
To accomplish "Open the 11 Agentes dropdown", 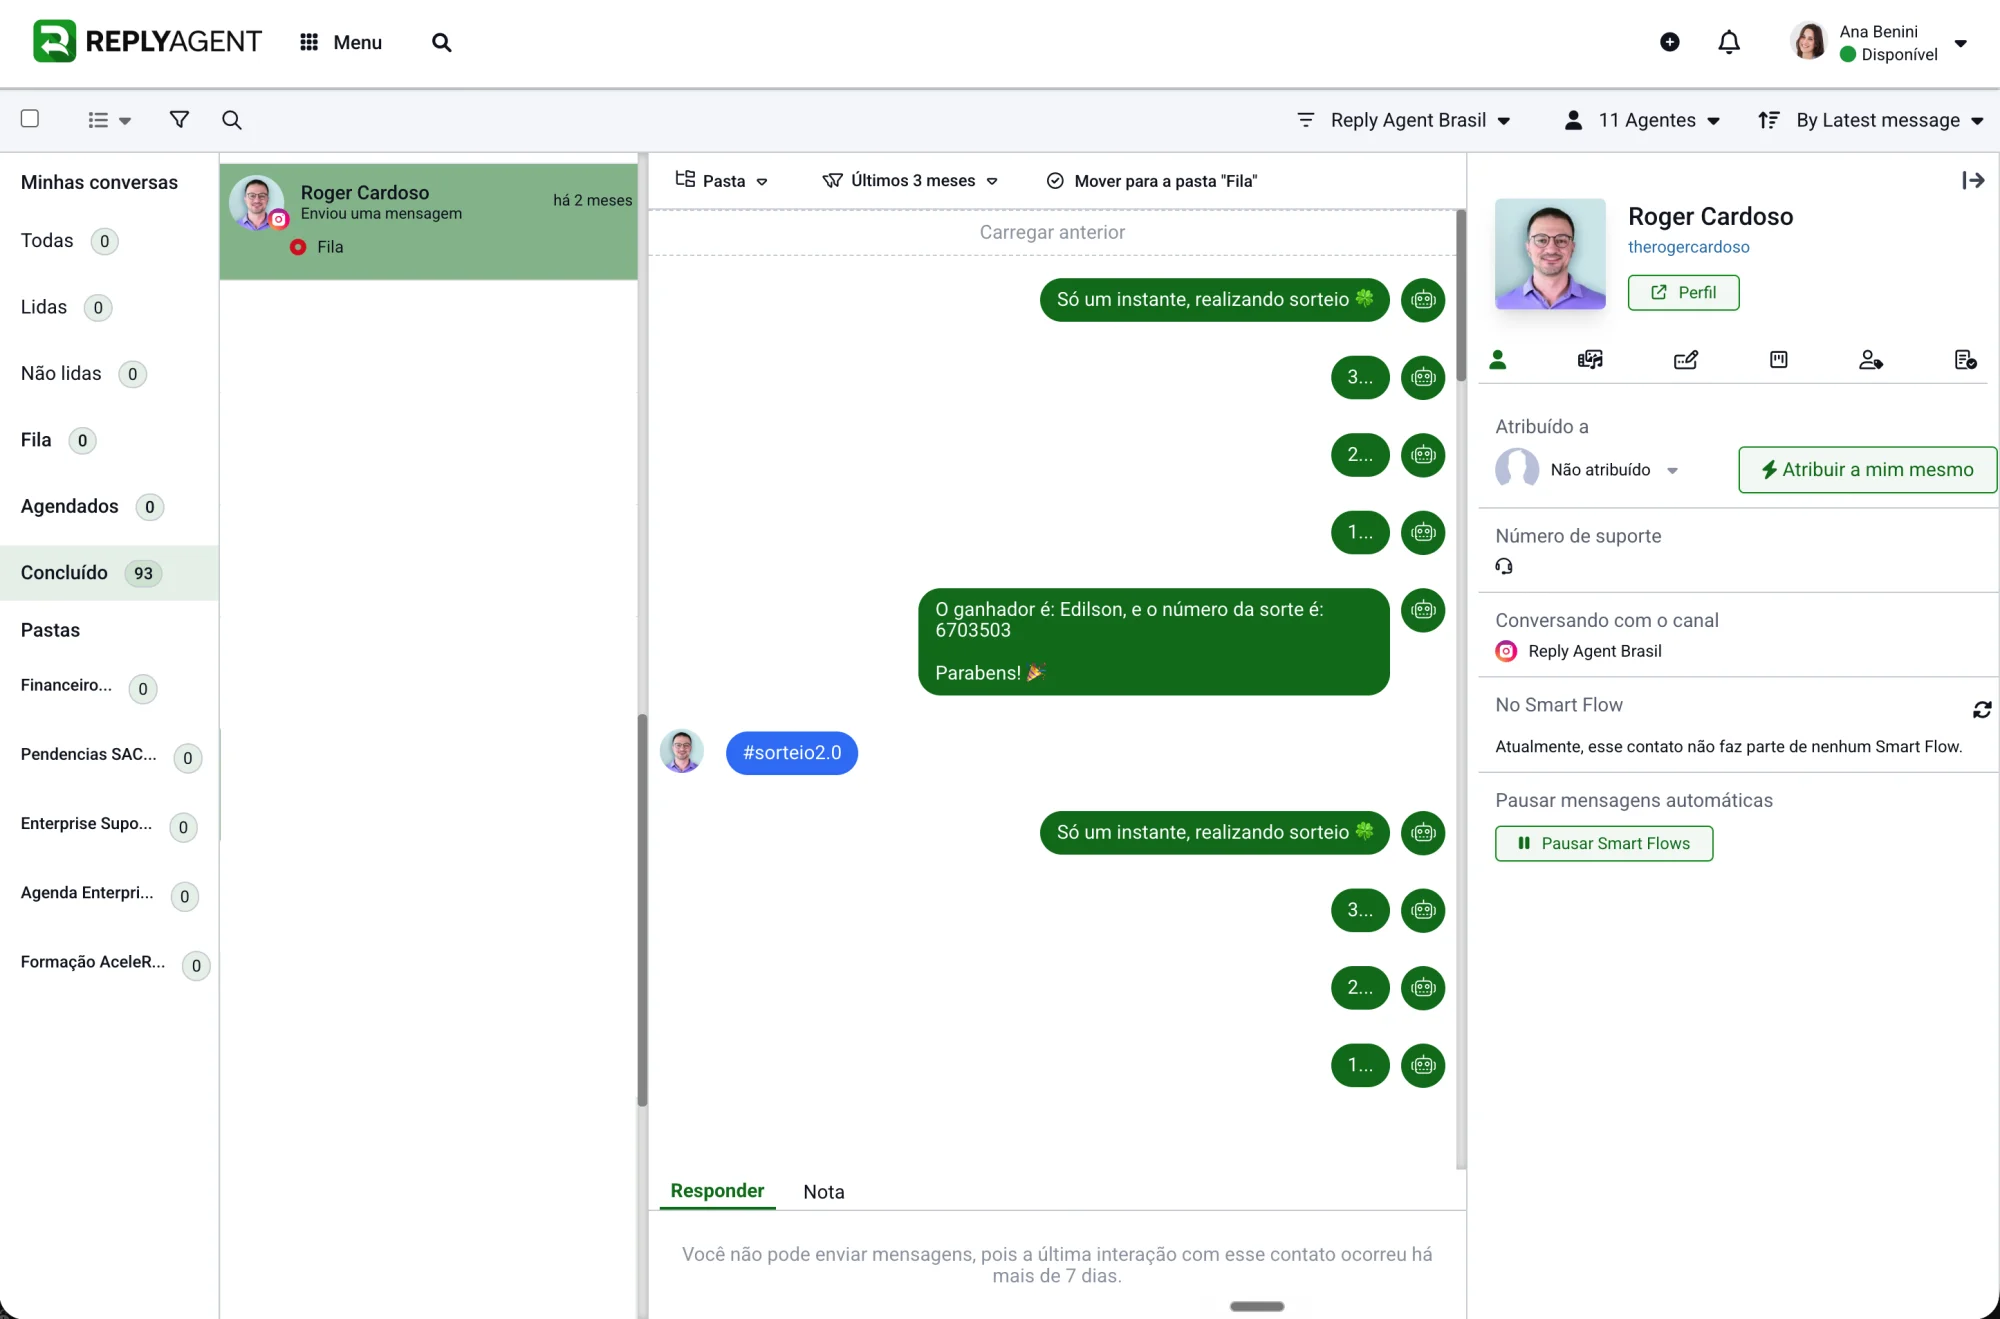I will click(x=1642, y=120).
